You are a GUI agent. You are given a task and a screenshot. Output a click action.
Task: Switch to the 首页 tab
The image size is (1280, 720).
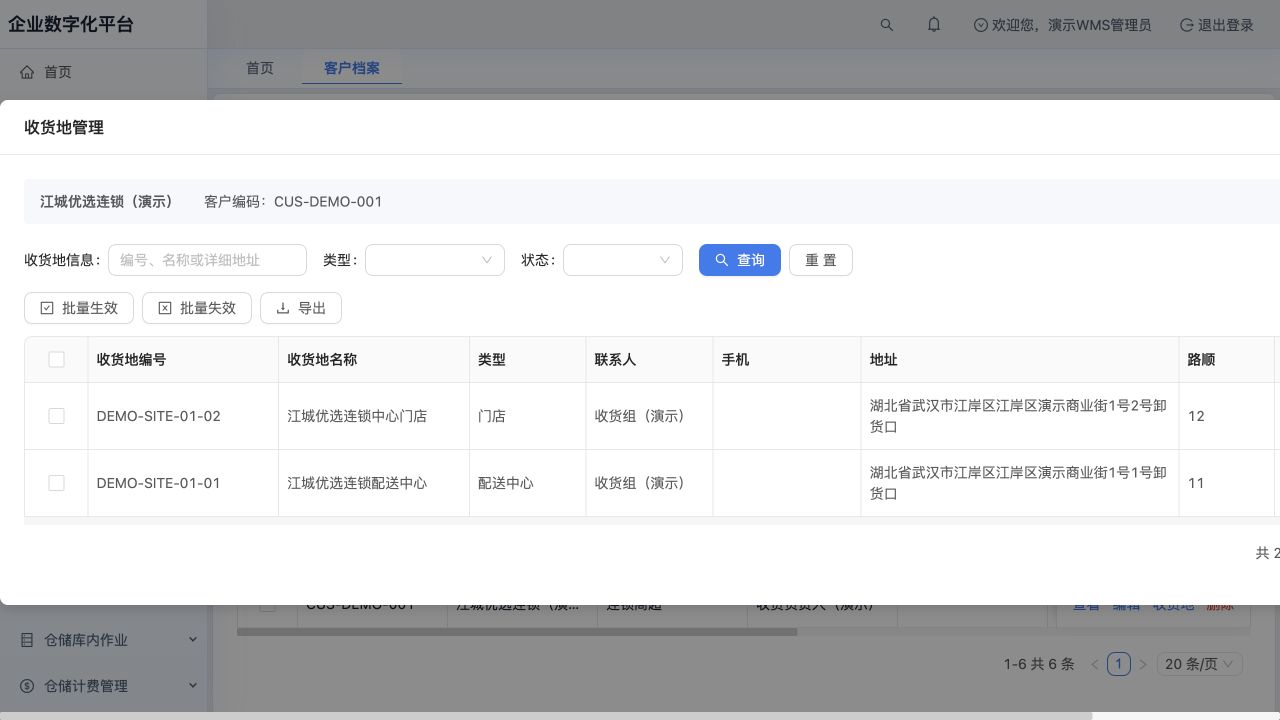(260, 68)
